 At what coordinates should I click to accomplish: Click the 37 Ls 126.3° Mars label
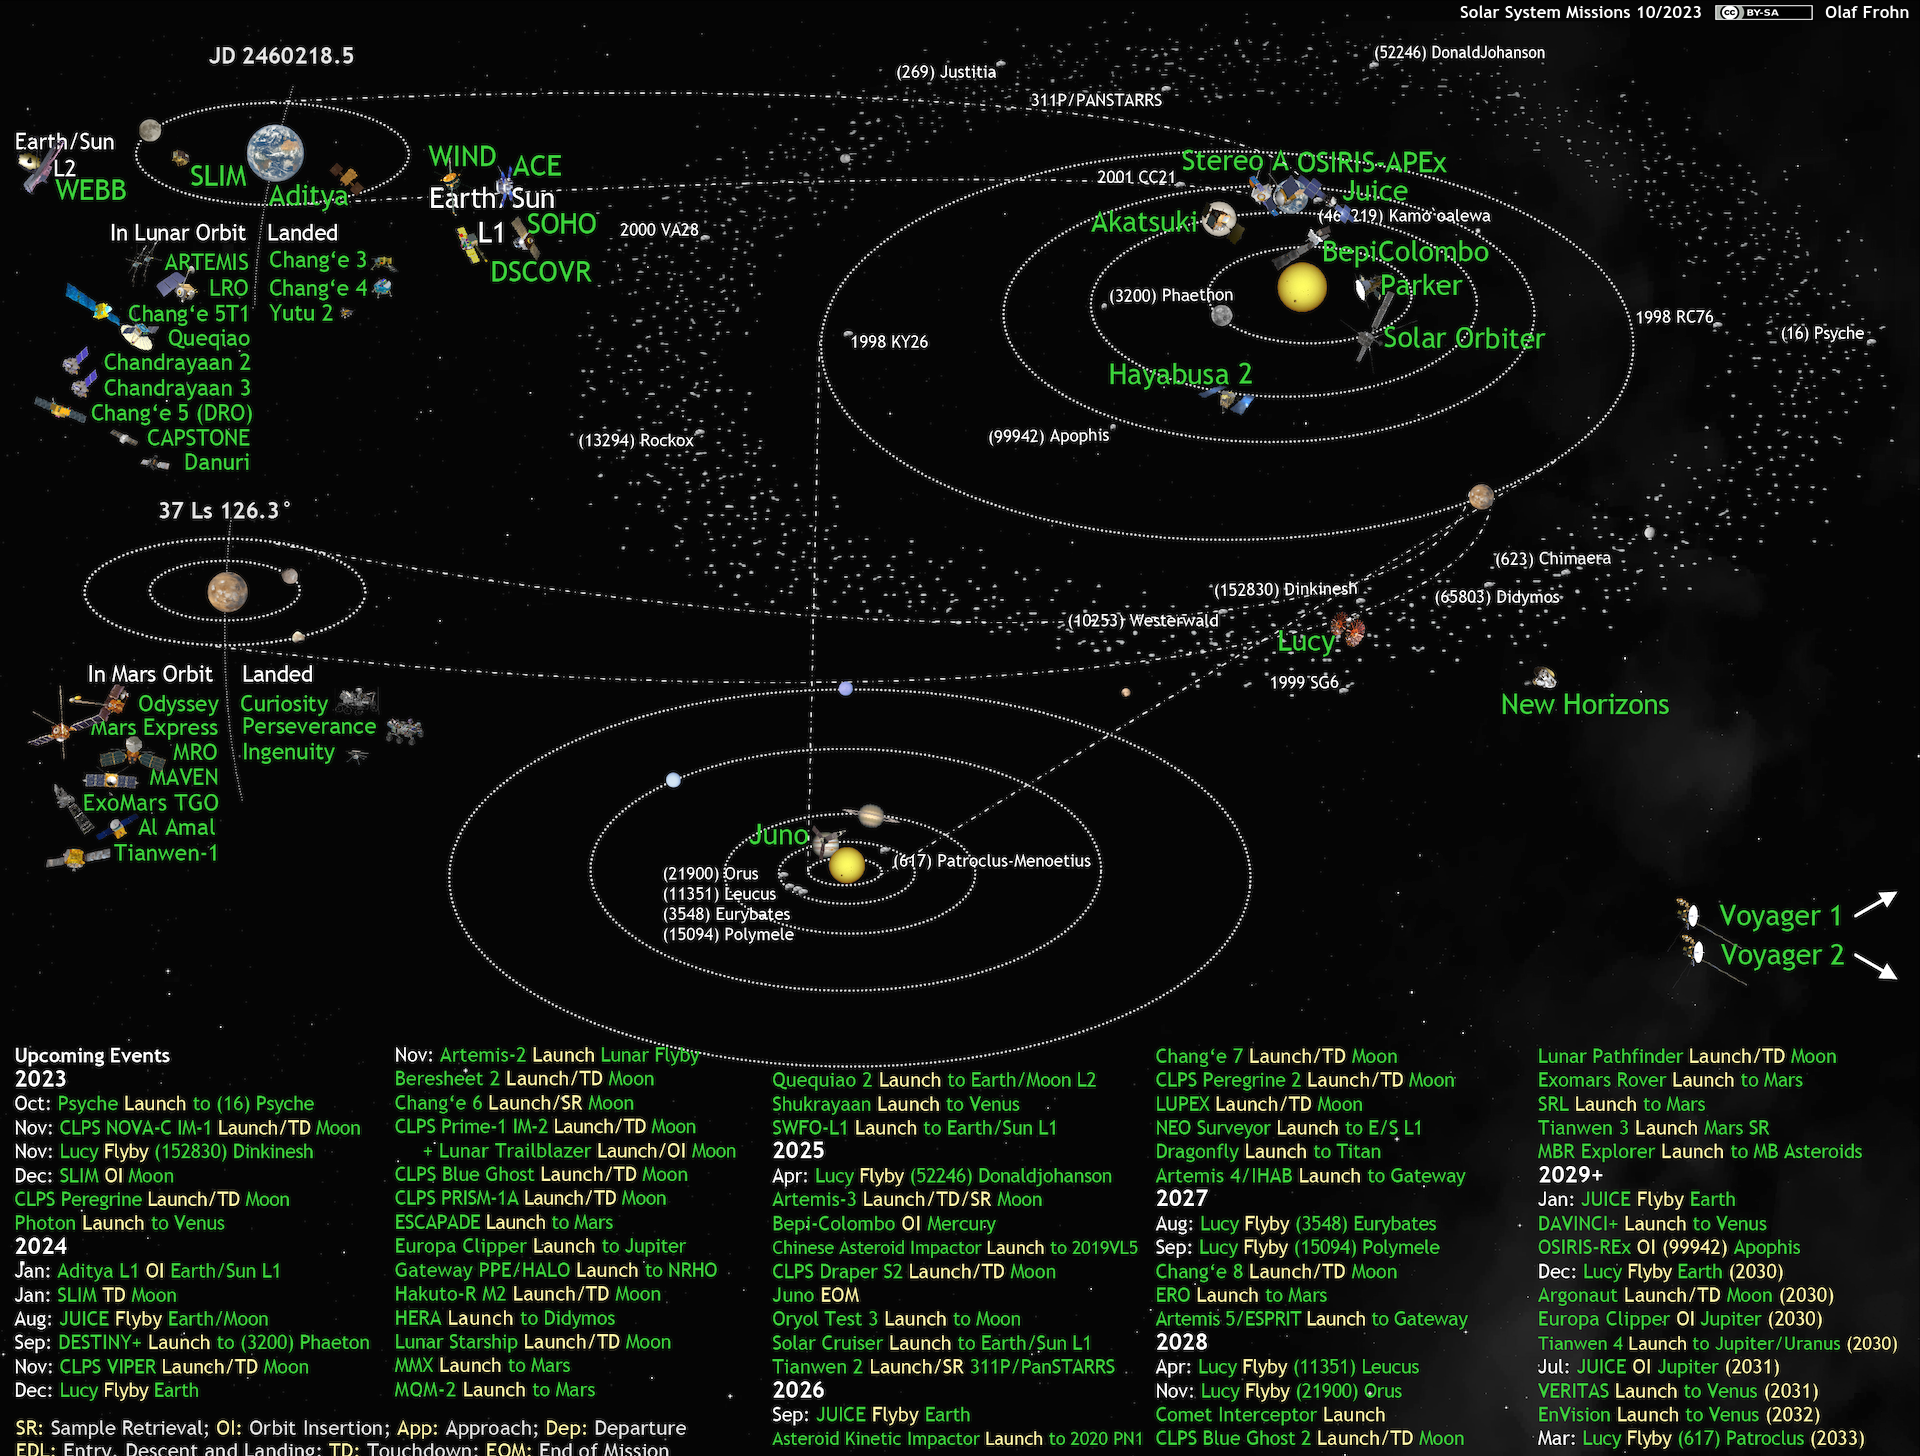(224, 511)
